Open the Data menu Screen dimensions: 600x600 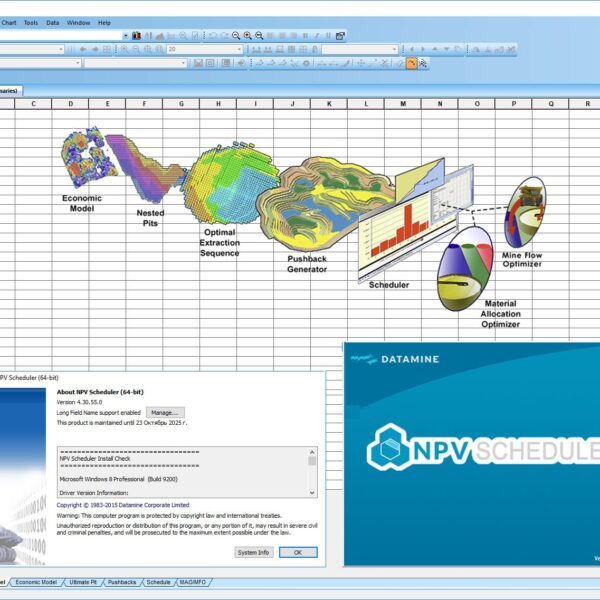(x=52, y=23)
